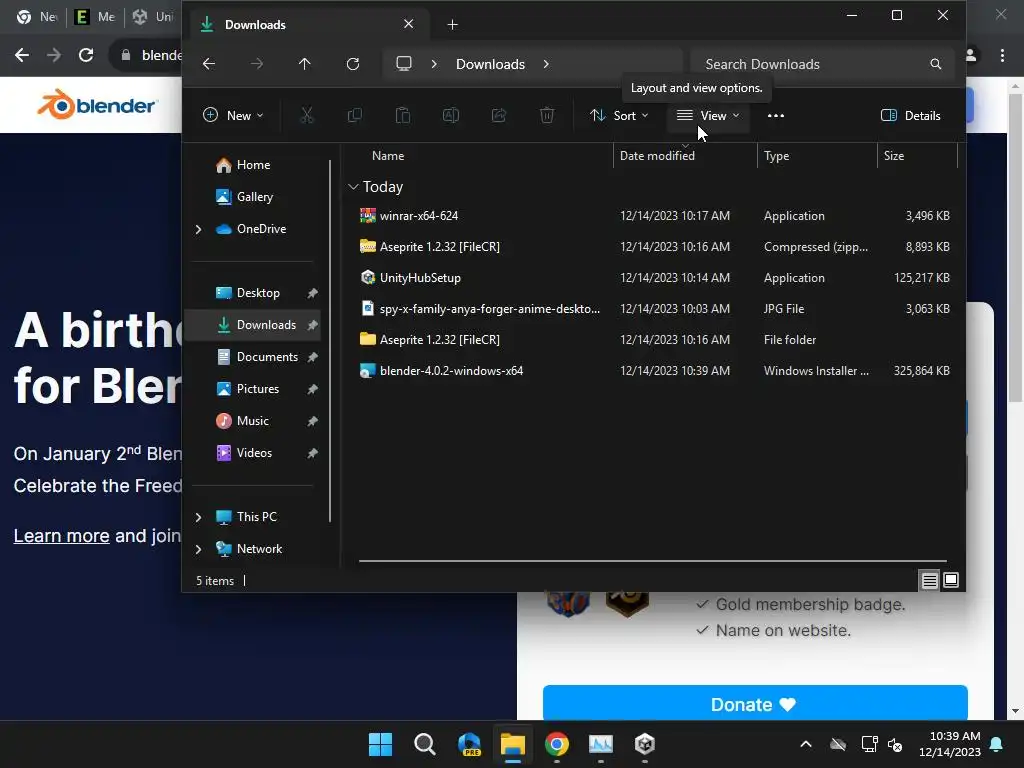
Task: Click chevron before Downloads in address bar
Action: coord(434,64)
